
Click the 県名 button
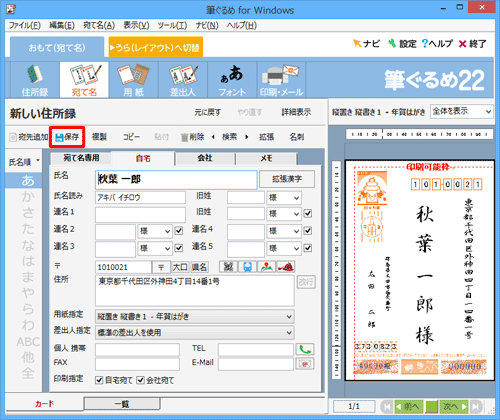click(x=199, y=267)
